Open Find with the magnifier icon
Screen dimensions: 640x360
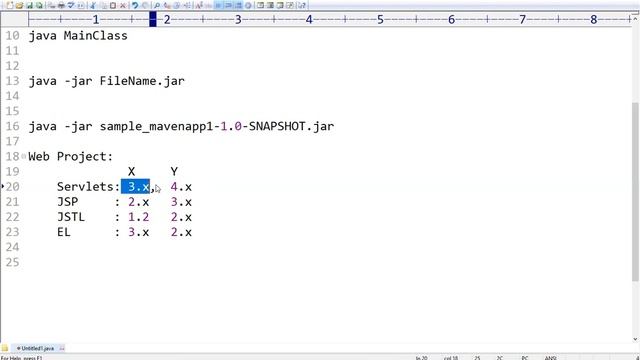pos(157,5)
